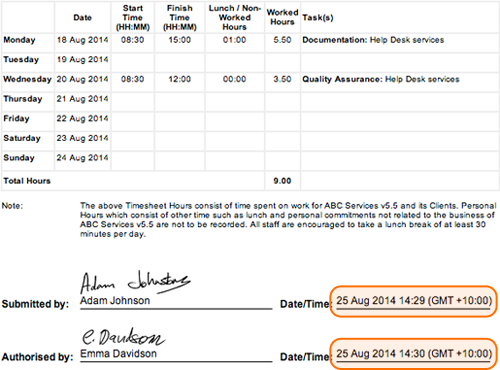Image resolution: width=500 pixels, height=370 pixels.
Task: Click Emma Davidson's handwritten signature
Action: (x=124, y=337)
